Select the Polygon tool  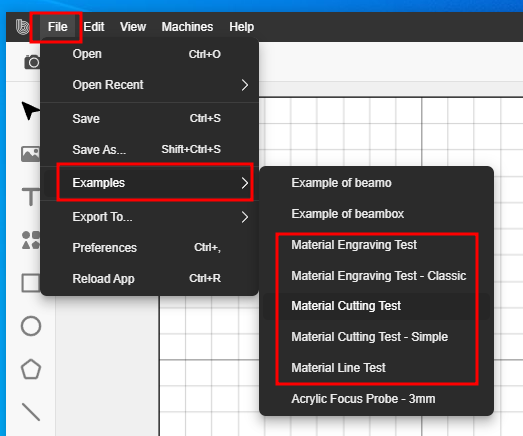point(31,369)
